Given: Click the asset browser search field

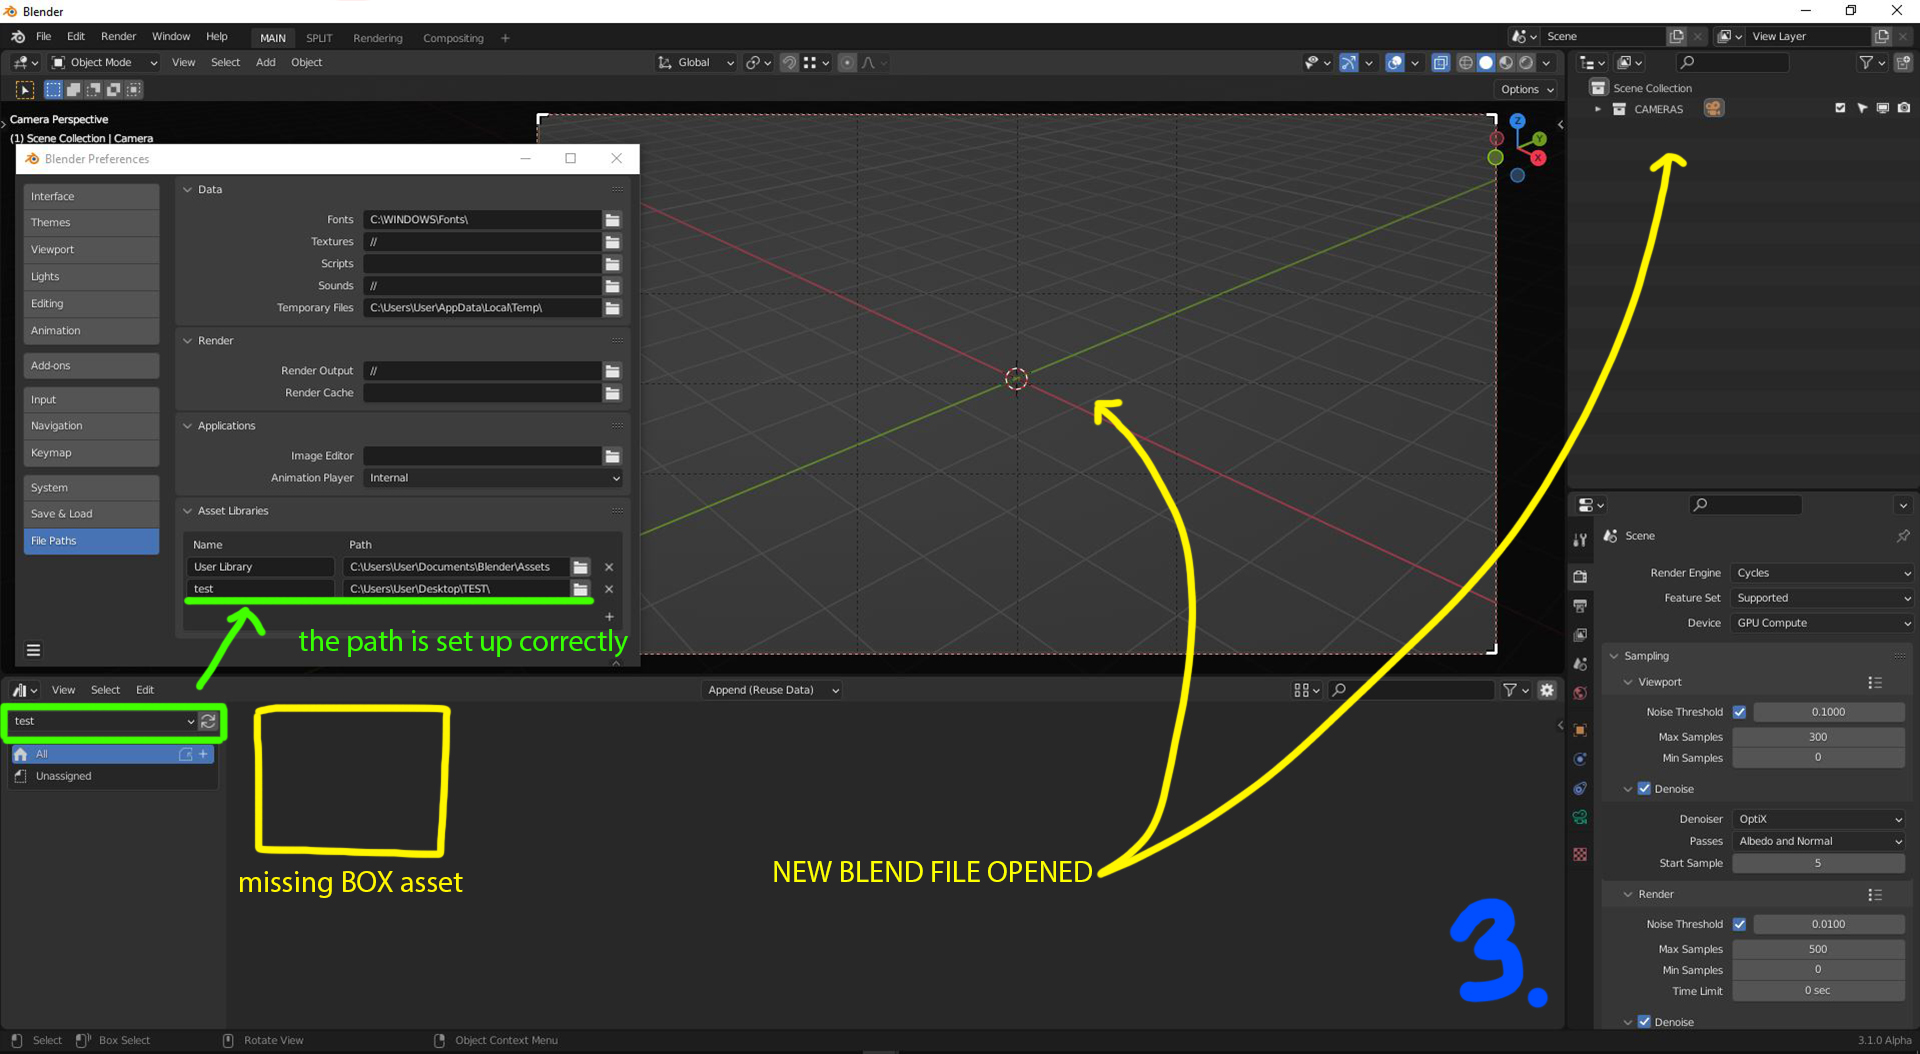Looking at the screenshot, I should pyautogui.click(x=1411, y=690).
